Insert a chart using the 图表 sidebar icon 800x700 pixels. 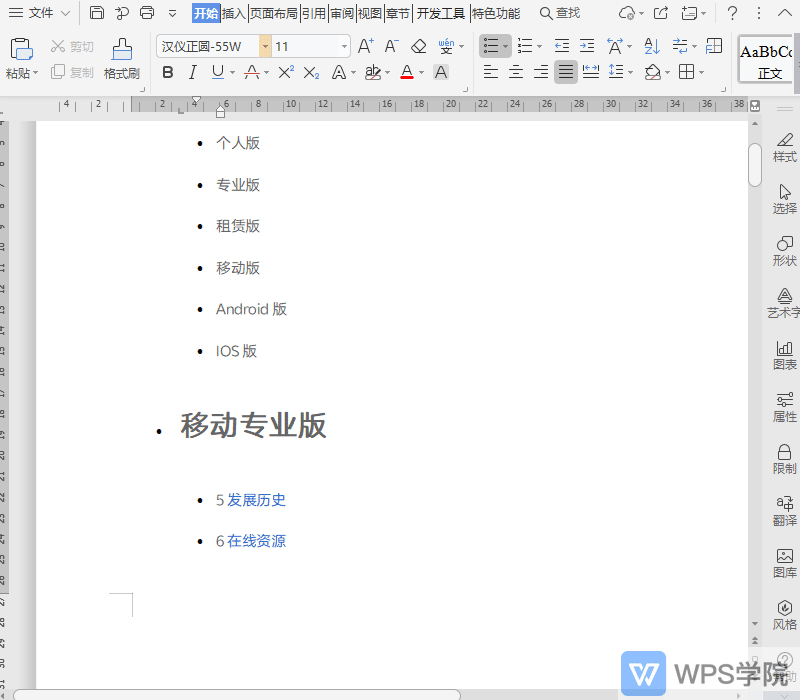click(x=784, y=355)
